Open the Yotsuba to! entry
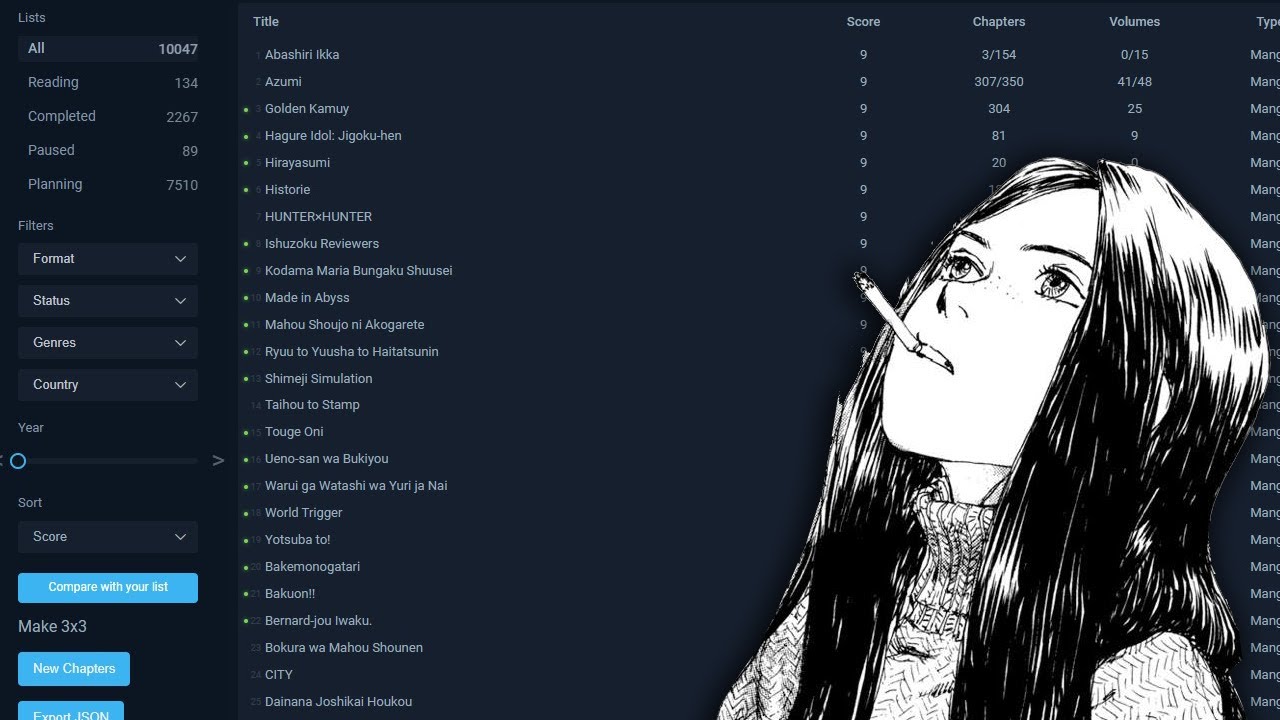The width and height of the screenshot is (1280, 720). tap(298, 539)
